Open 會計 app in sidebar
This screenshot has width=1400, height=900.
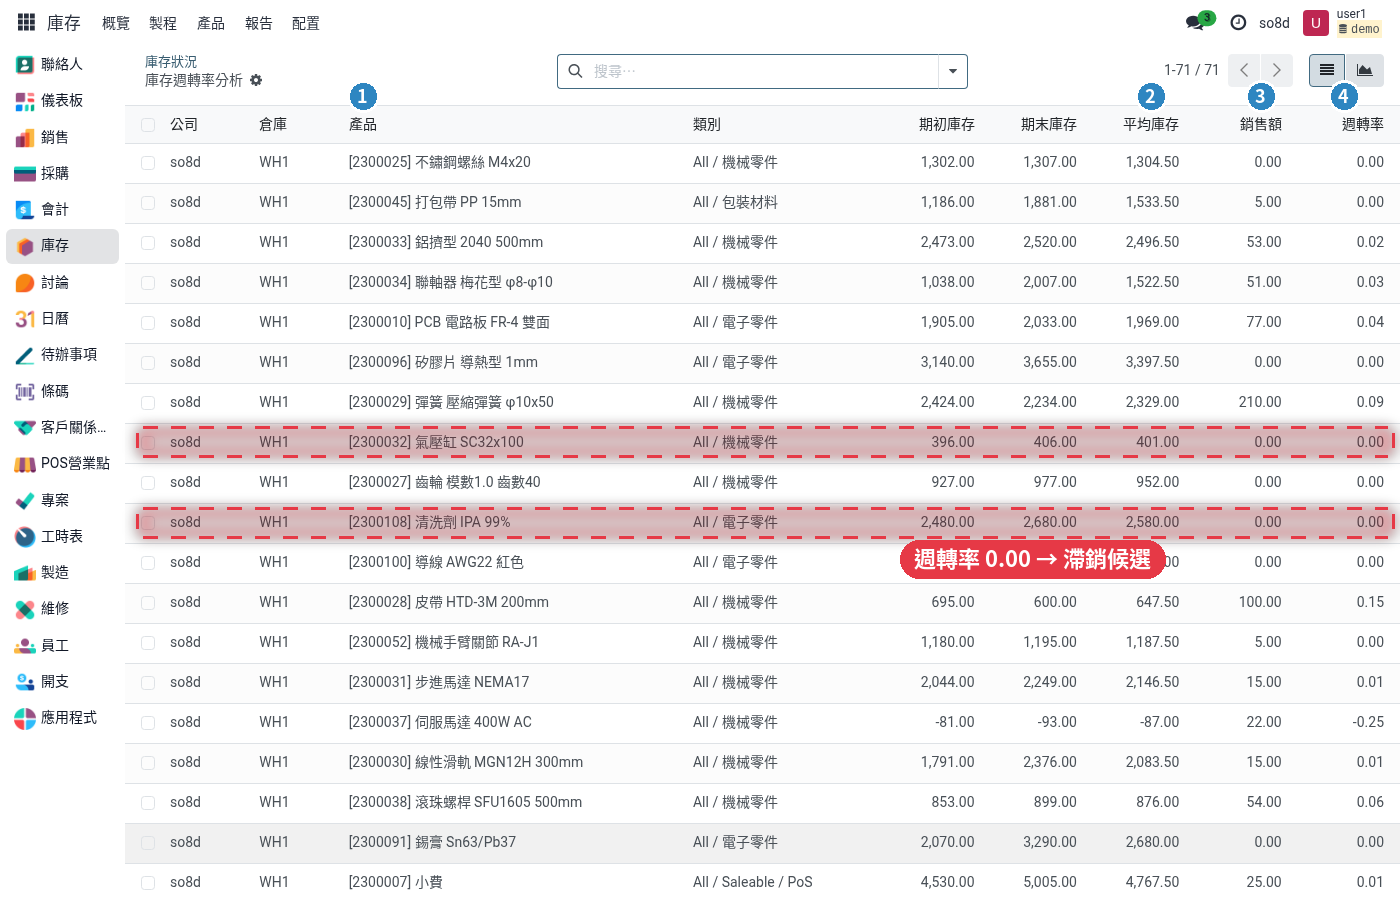[x=62, y=209]
